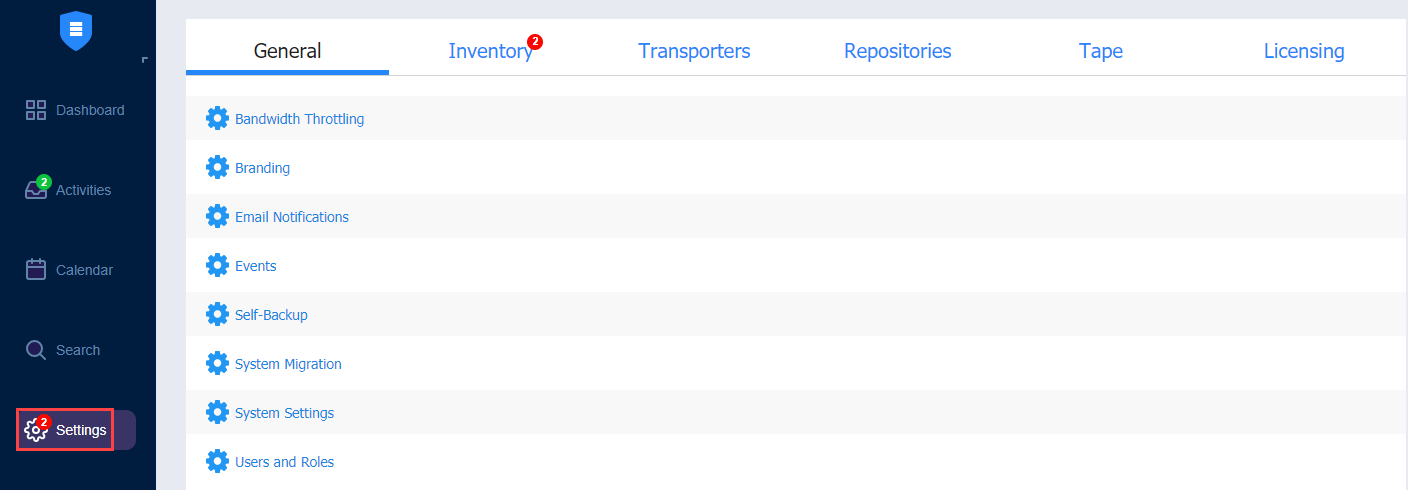Open the Dashboard grid icon
This screenshot has height=490, width=1408.
[36, 110]
